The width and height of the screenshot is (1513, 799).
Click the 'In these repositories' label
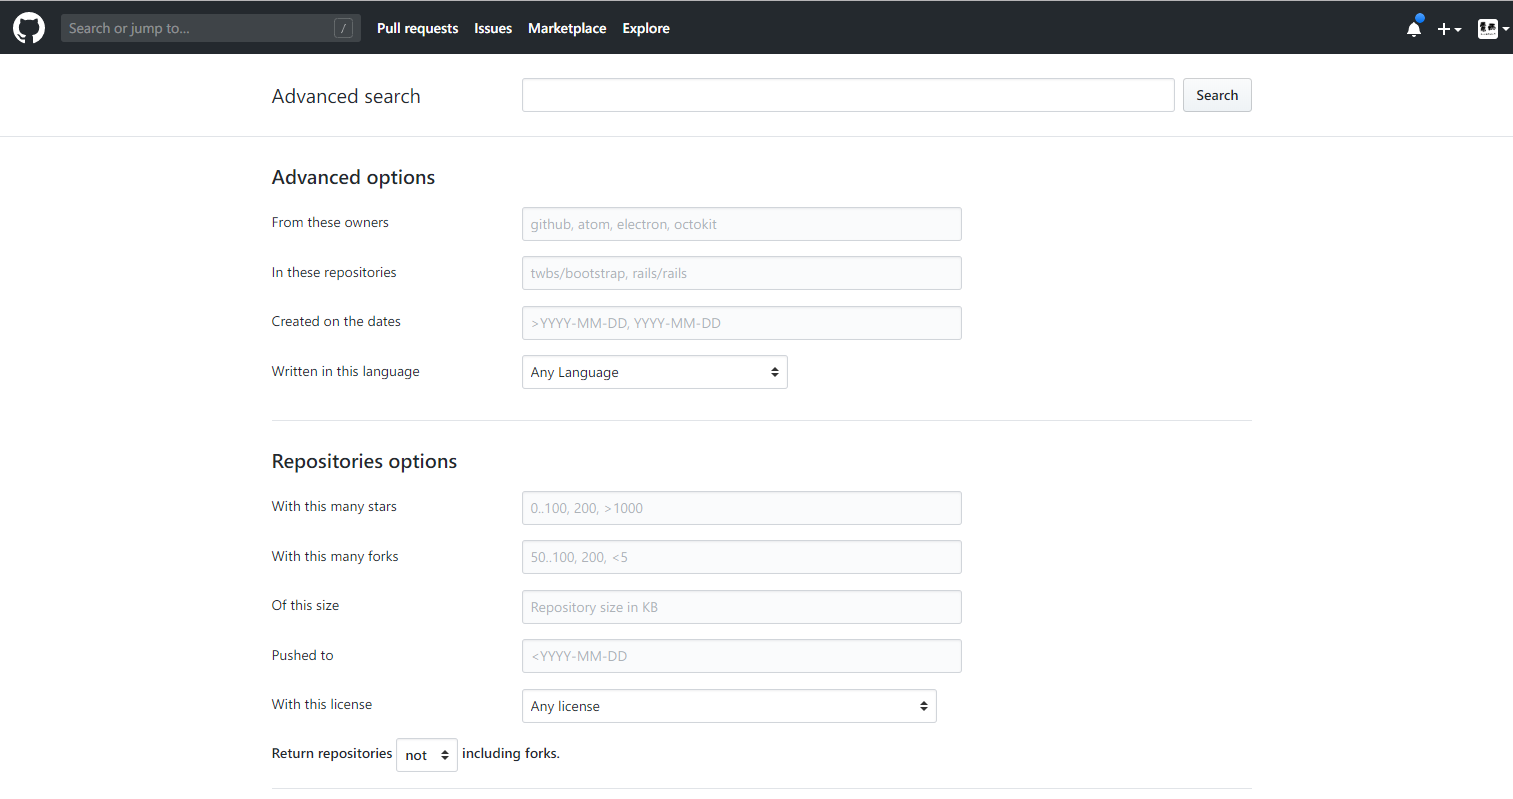coord(334,272)
